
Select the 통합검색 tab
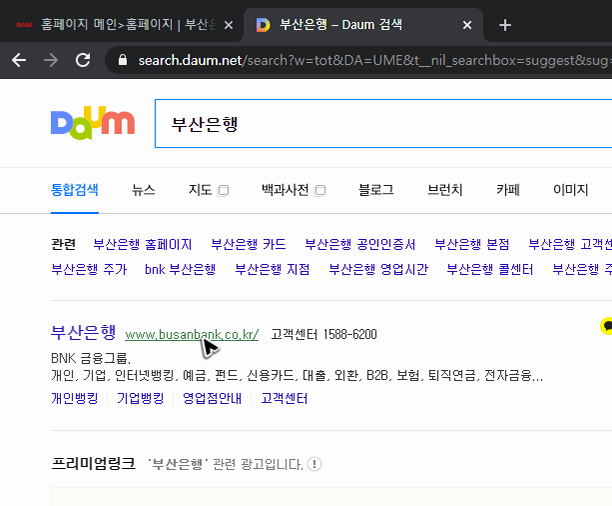[75, 190]
